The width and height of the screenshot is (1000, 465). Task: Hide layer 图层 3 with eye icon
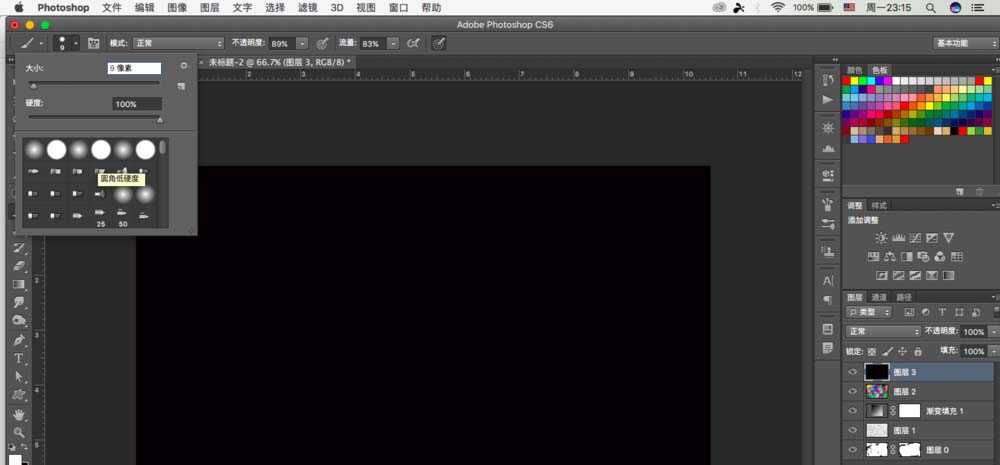click(853, 372)
